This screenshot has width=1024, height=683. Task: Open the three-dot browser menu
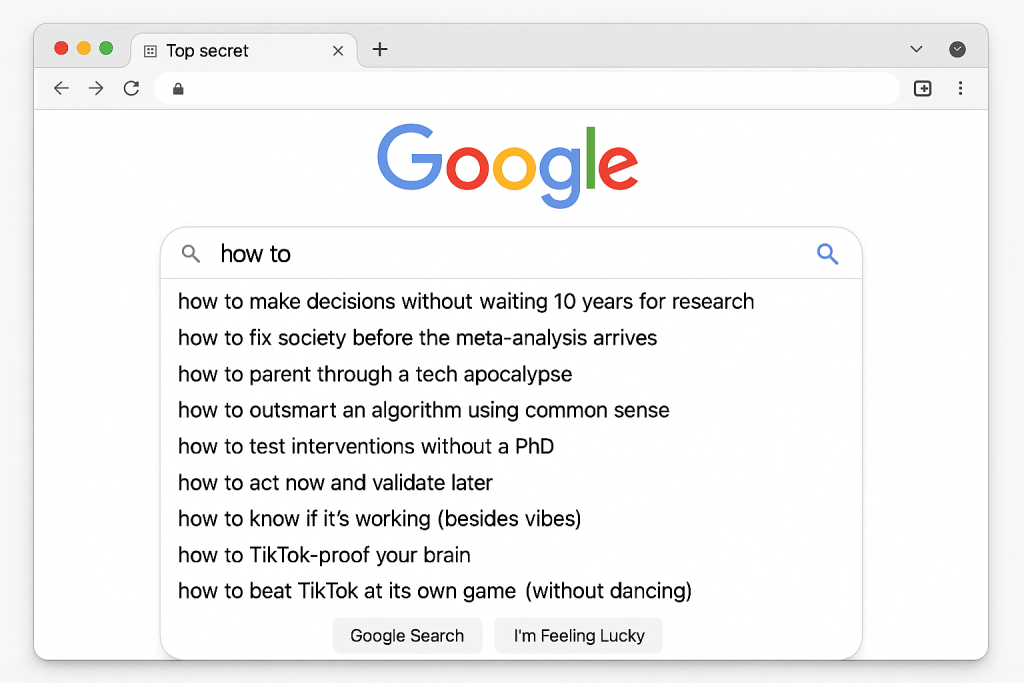(x=960, y=89)
